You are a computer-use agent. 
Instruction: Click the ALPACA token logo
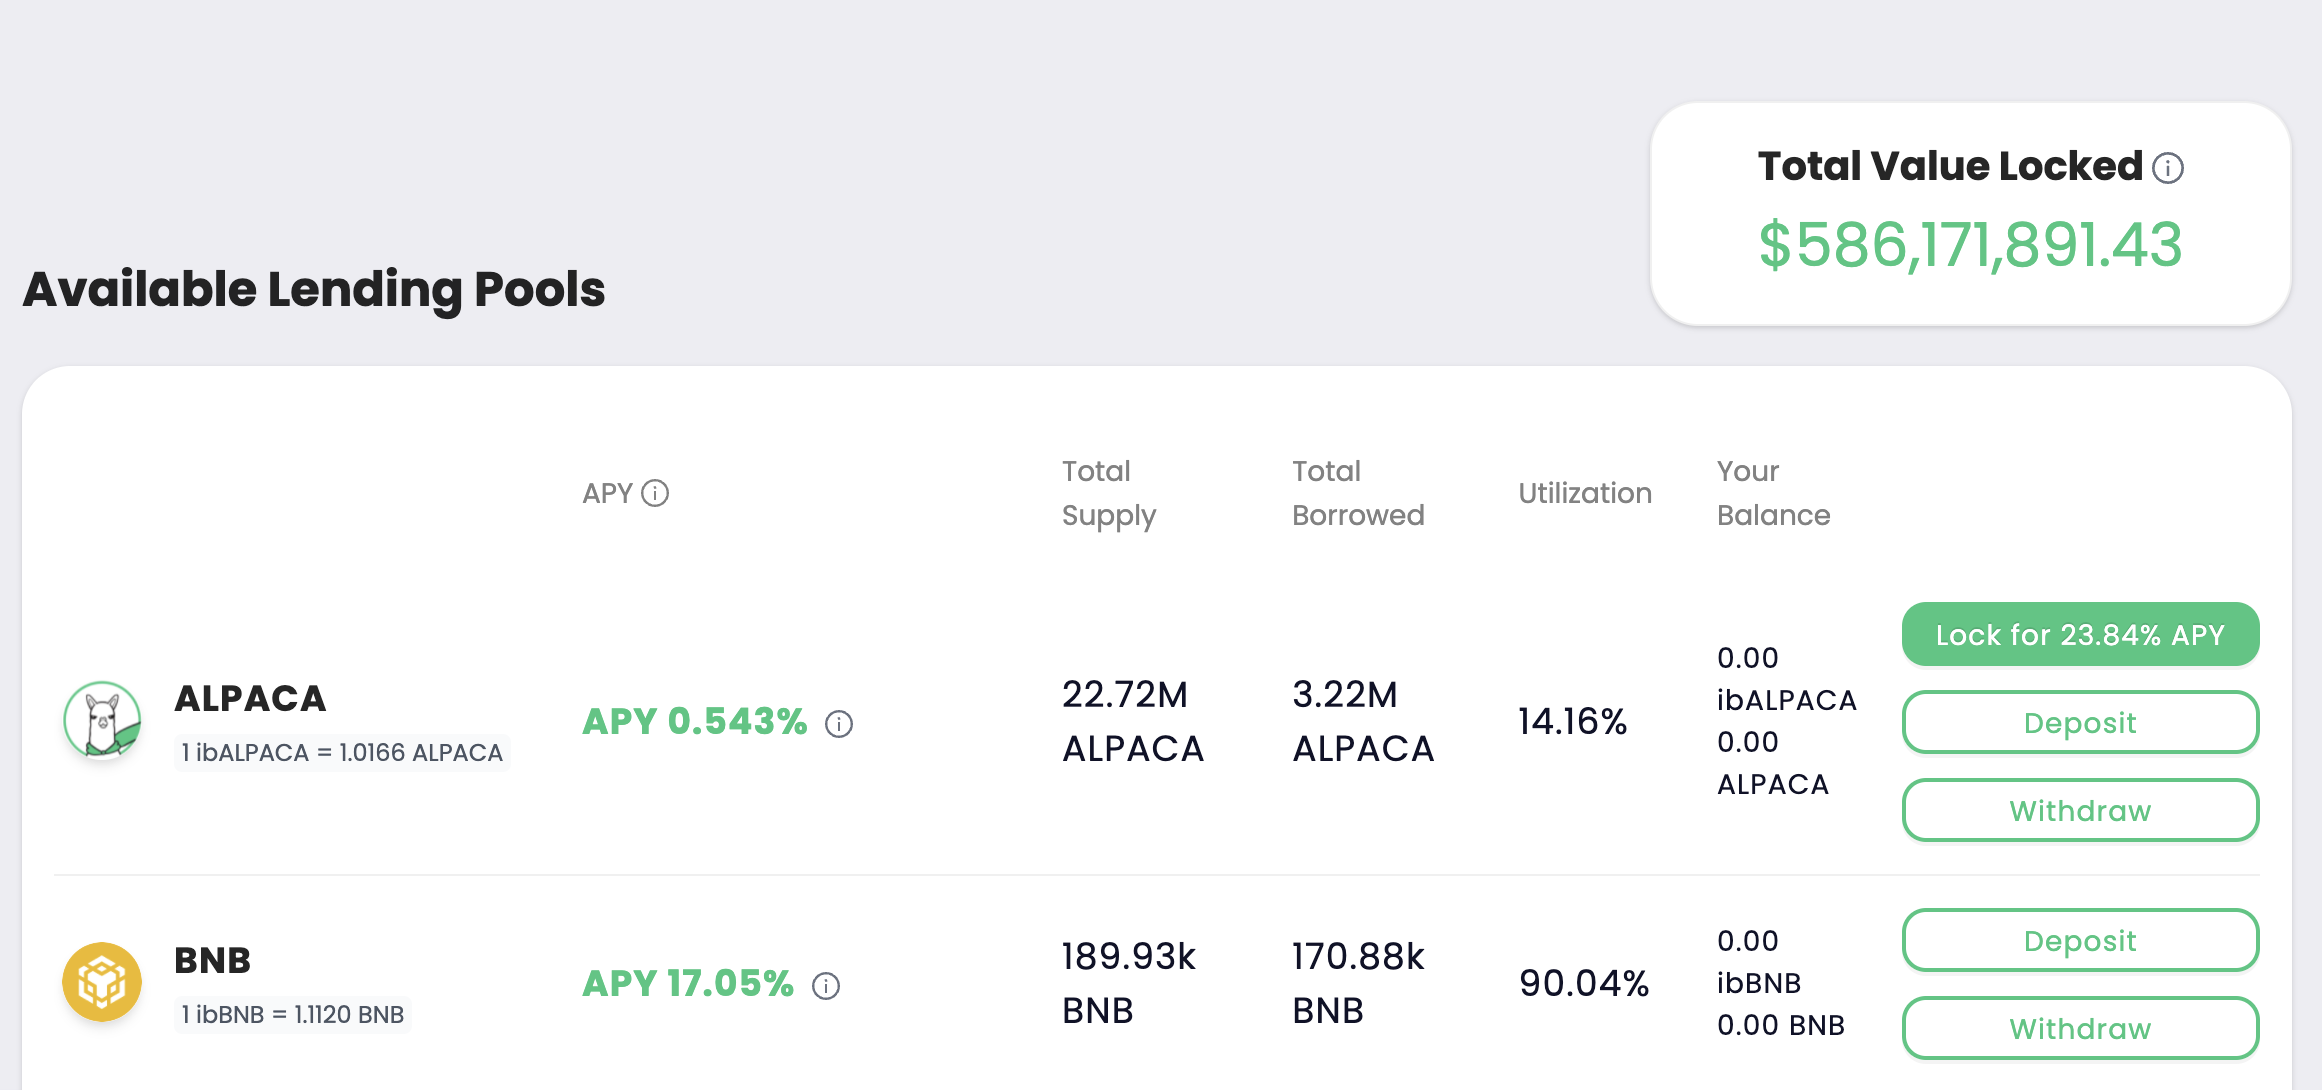tap(102, 720)
